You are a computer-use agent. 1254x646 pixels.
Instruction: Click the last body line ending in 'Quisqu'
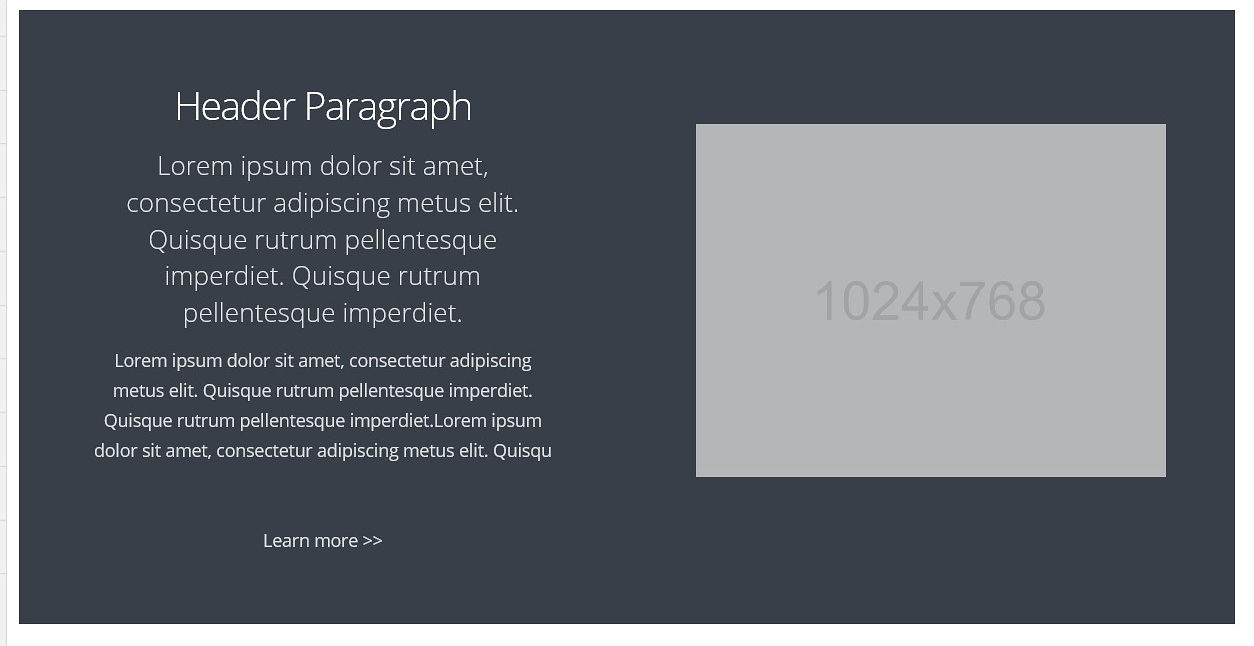point(323,450)
